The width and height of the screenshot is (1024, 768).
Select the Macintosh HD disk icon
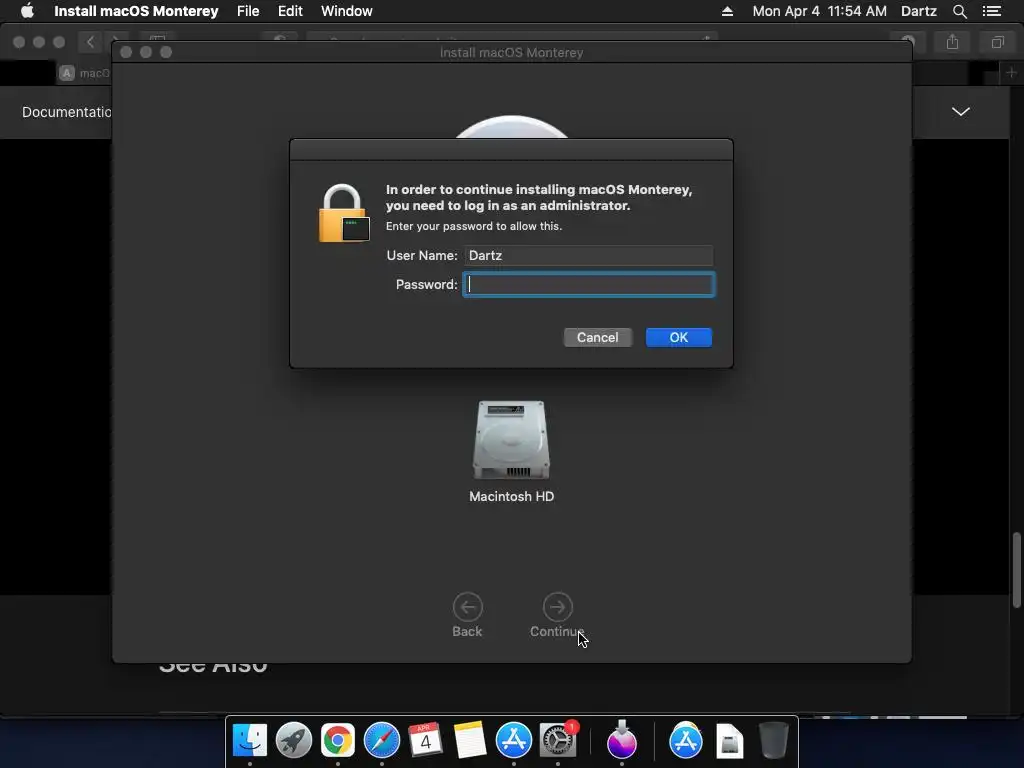pos(511,440)
